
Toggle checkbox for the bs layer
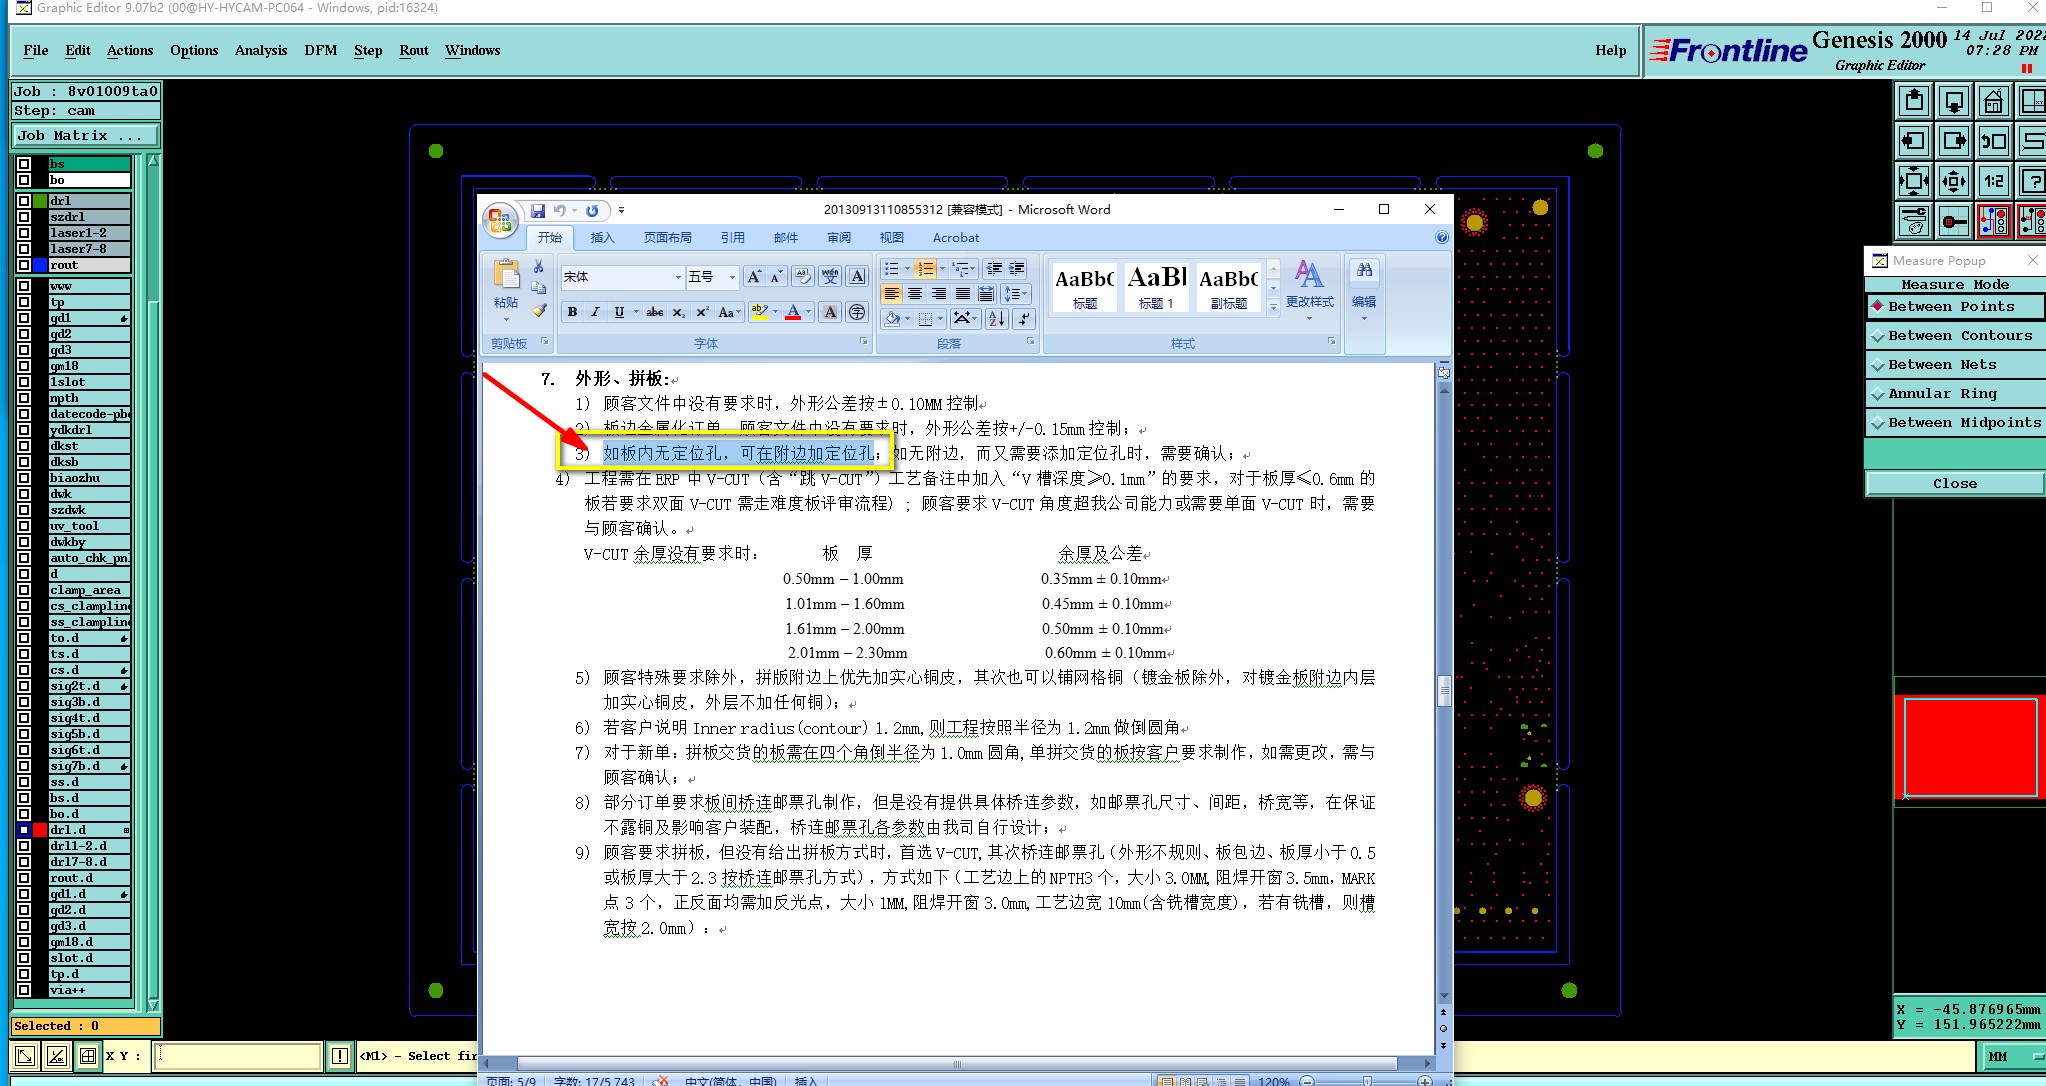click(x=24, y=164)
